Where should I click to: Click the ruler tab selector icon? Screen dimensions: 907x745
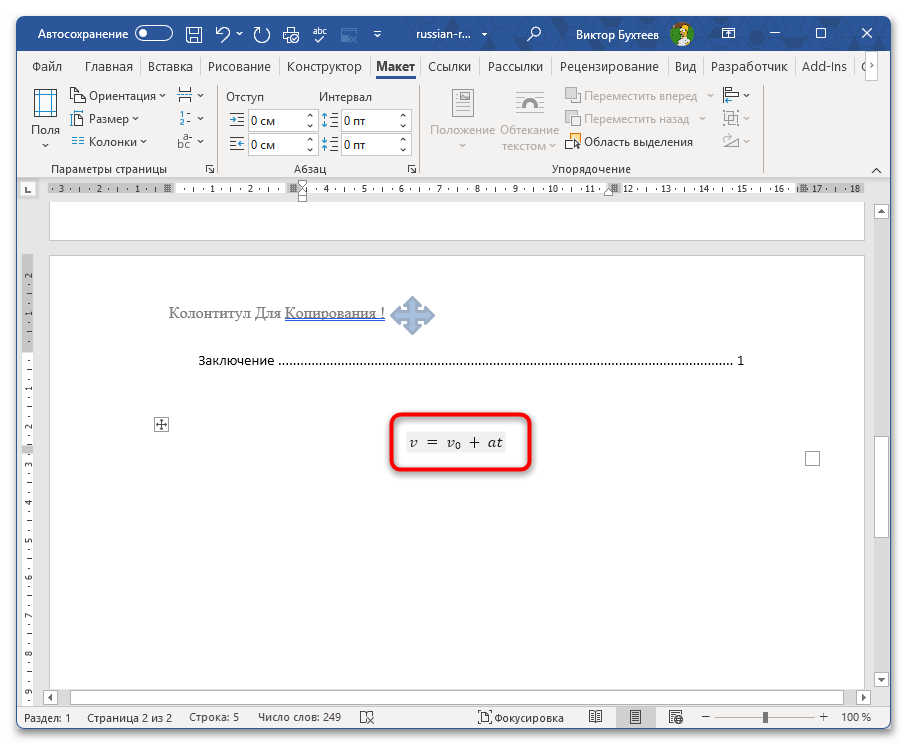coord(28,189)
